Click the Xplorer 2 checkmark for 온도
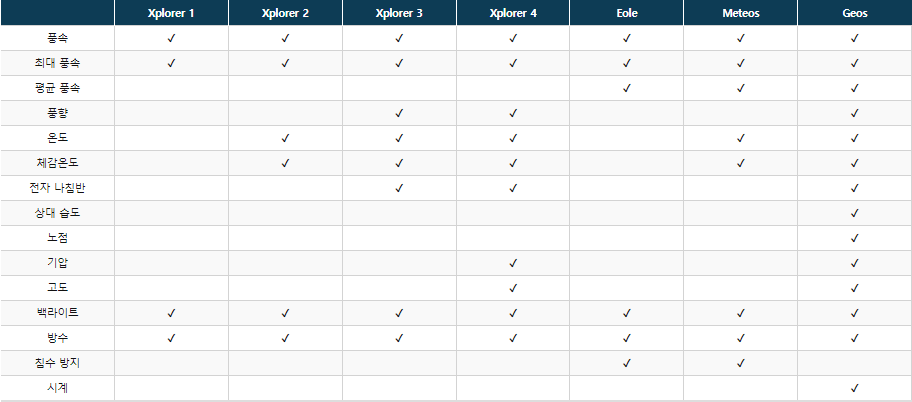The image size is (912, 402). (x=284, y=138)
